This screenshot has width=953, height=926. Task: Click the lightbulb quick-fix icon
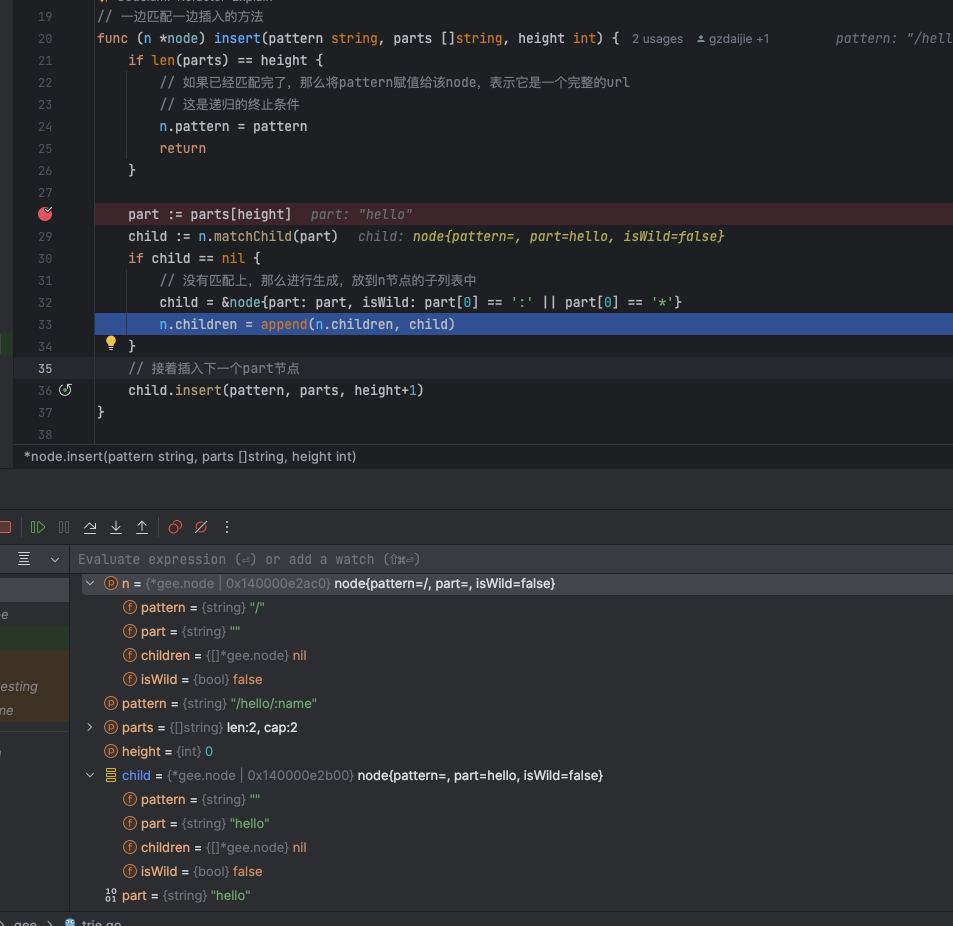[112, 344]
